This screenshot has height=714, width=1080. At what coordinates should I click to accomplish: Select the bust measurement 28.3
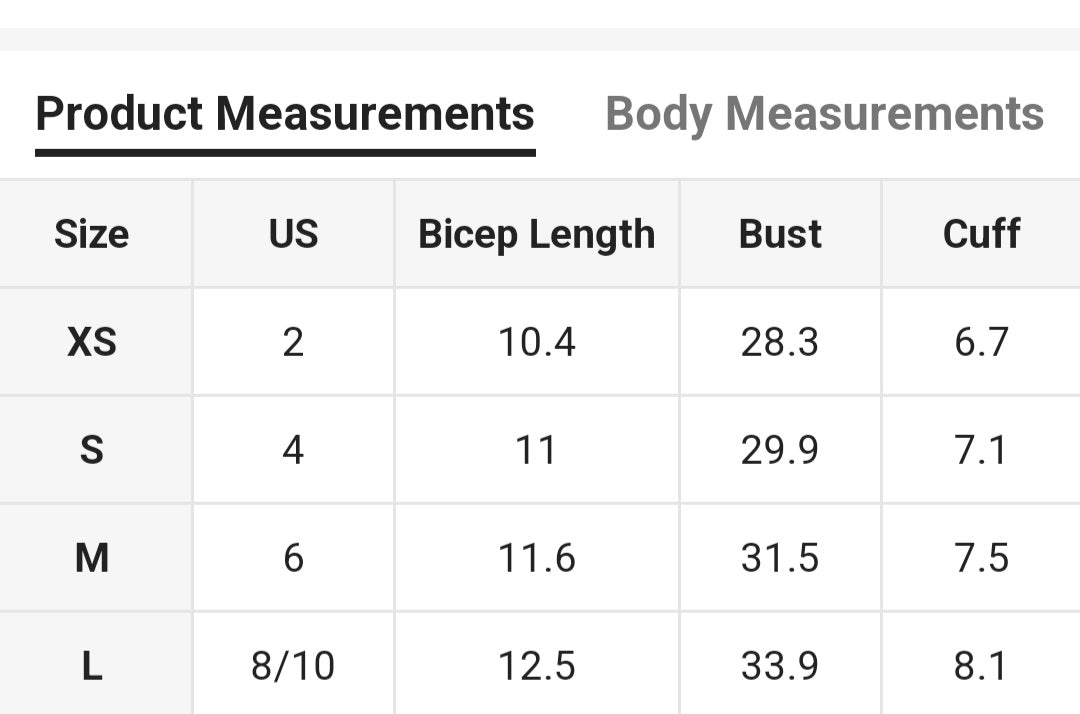780,341
